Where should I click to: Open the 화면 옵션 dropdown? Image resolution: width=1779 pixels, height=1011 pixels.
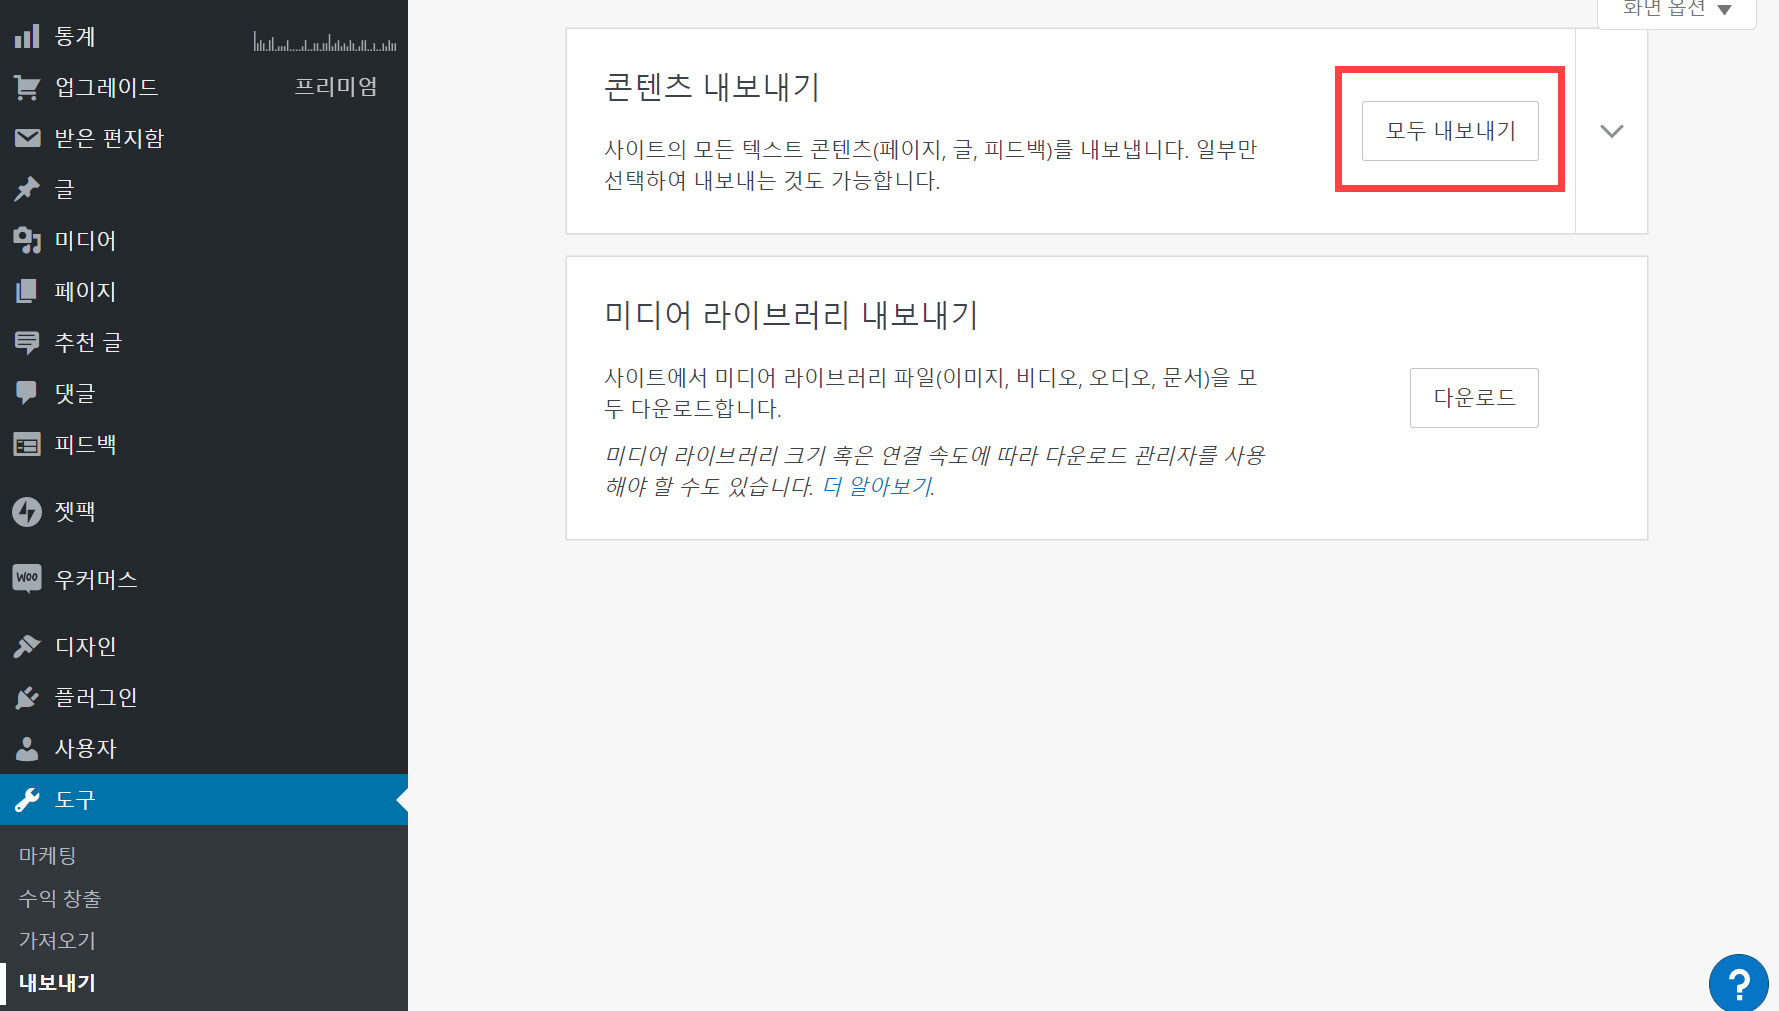pos(1675,8)
